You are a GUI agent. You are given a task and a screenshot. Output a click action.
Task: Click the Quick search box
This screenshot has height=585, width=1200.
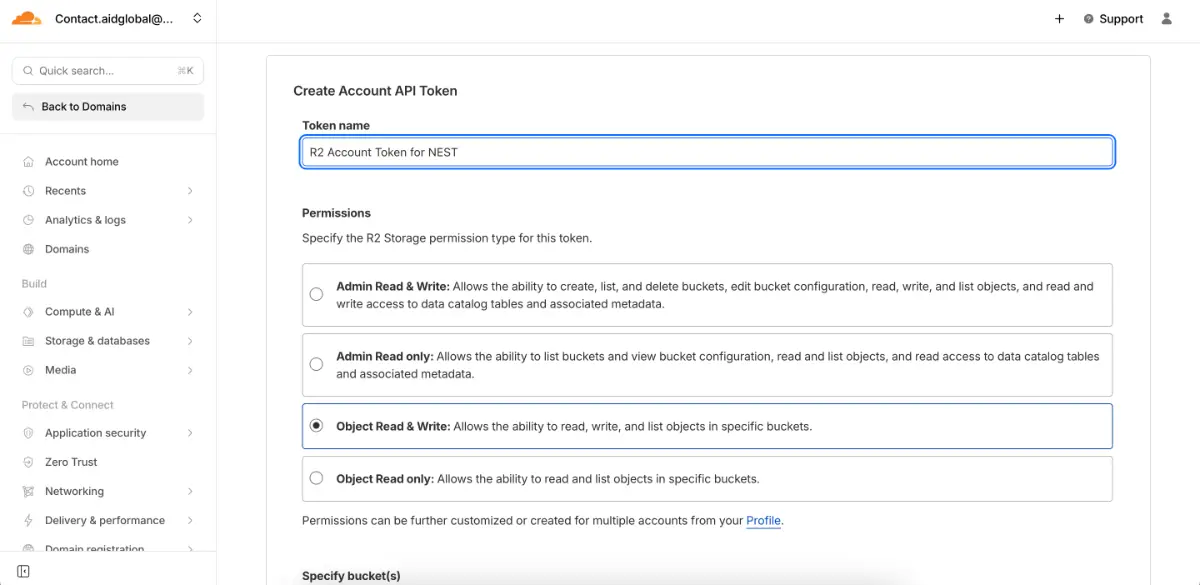tap(108, 71)
